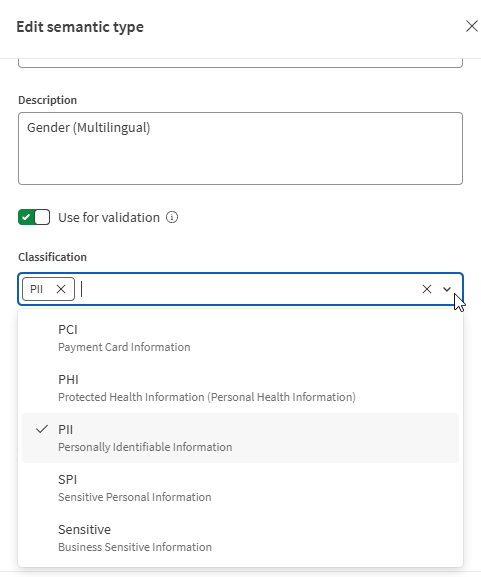Remove the PII tag chip
Viewport: 481px width, 577px height.
tap(61, 289)
